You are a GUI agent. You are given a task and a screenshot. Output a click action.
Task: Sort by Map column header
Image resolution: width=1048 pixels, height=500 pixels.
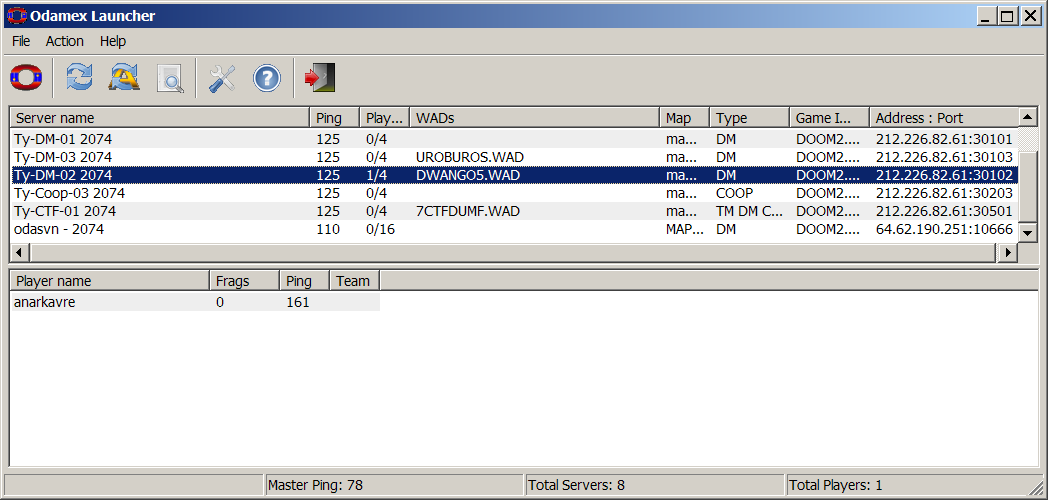[x=684, y=118]
